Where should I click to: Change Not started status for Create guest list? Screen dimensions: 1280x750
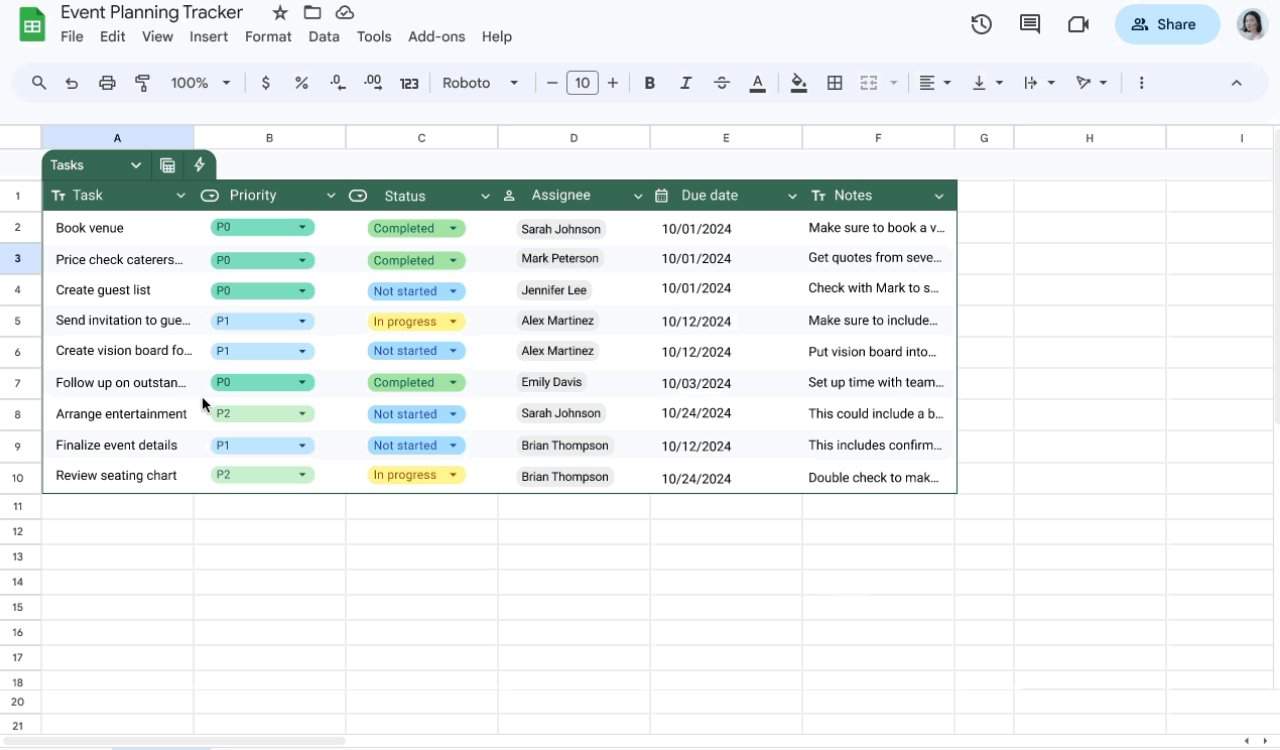(x=416, y=291)
